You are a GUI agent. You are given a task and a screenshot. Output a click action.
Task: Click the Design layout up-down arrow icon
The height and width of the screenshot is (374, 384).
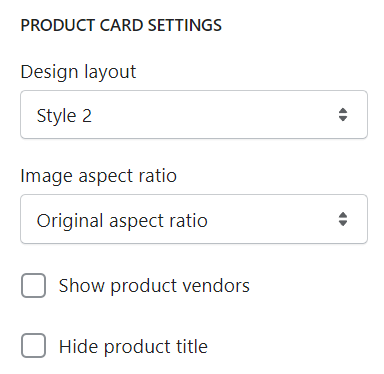(343, 115)
